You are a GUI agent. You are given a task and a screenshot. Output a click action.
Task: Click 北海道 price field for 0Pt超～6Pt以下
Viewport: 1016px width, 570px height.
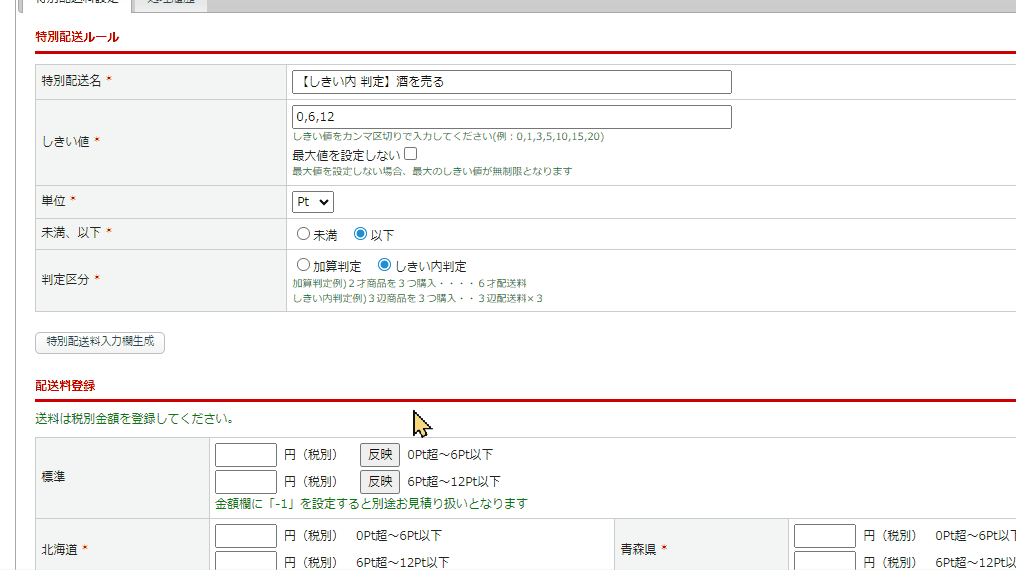pyautogui.click(x=246, y=536)
